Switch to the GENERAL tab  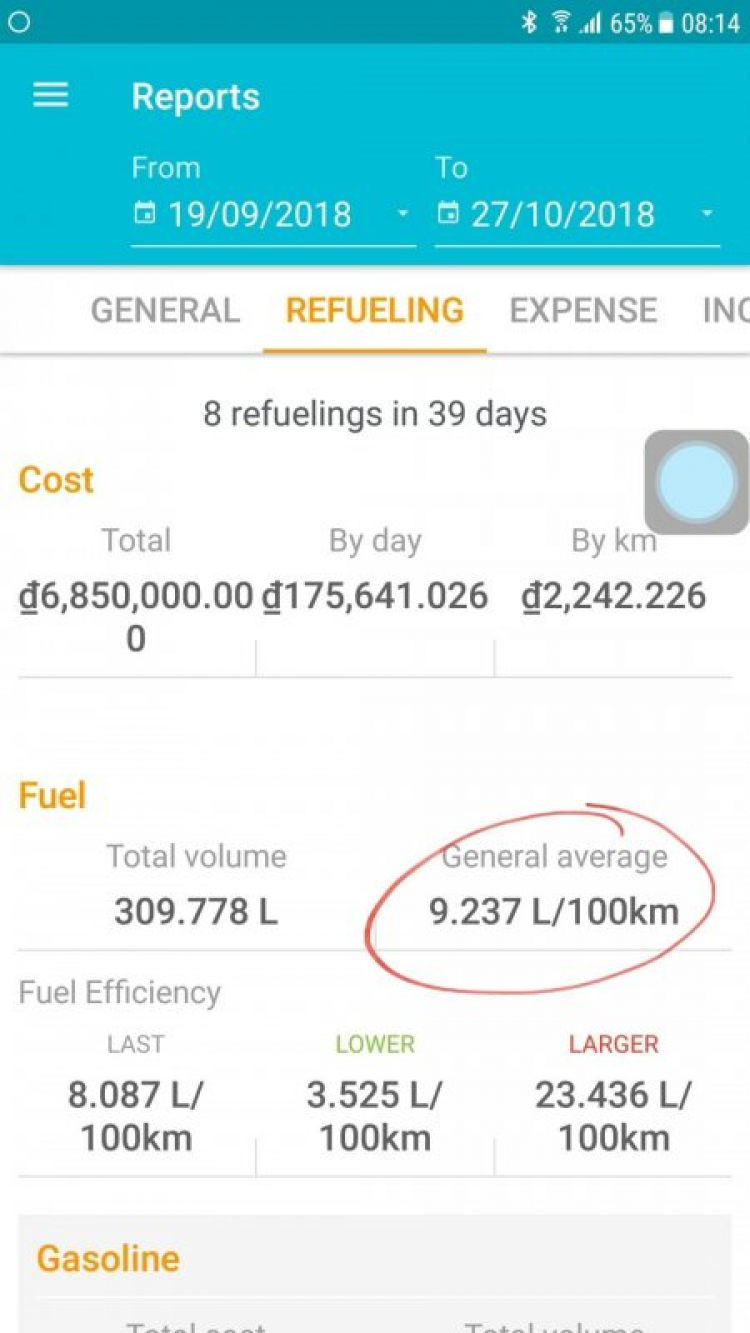165,310
